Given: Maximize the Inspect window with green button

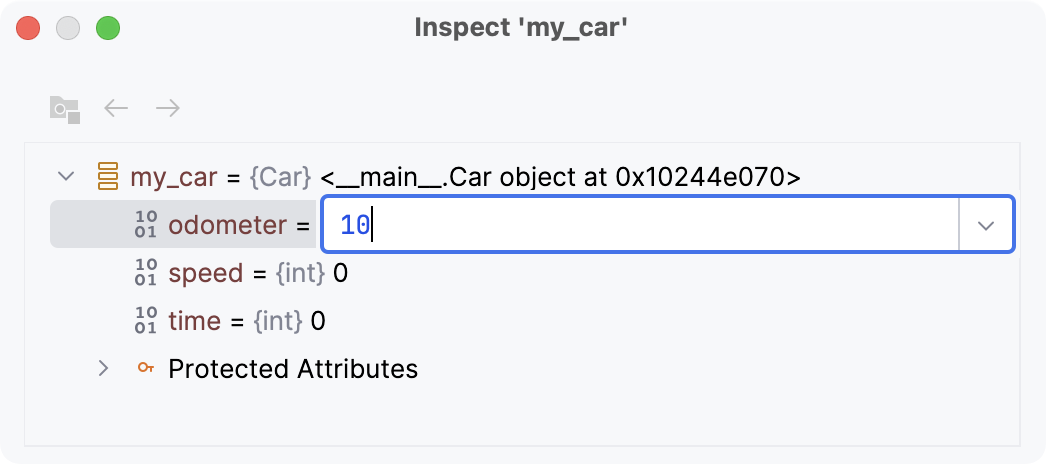Looking at the screenshot, I should pos(108,28).
